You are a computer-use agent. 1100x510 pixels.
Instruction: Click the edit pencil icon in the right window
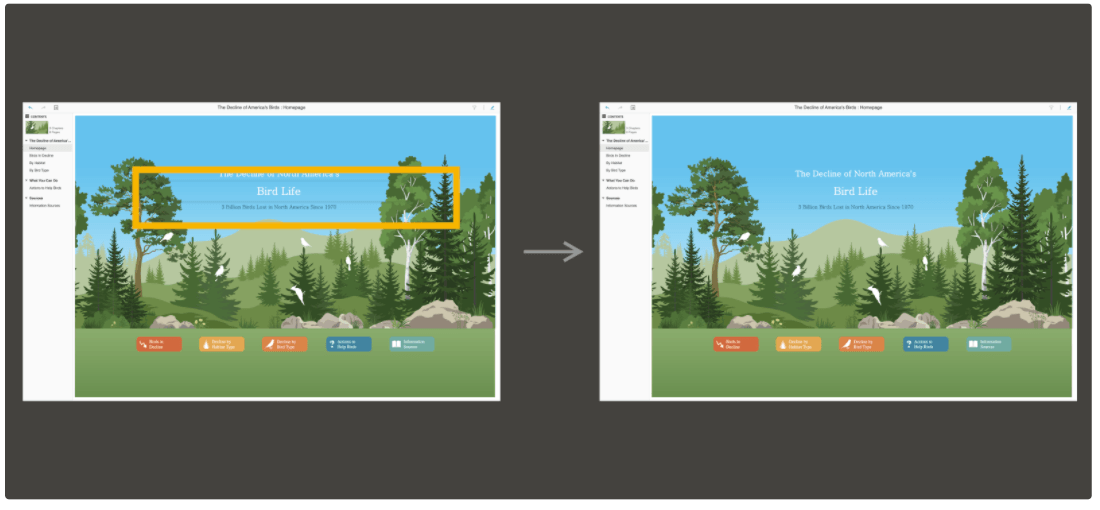click(1069, 107)
